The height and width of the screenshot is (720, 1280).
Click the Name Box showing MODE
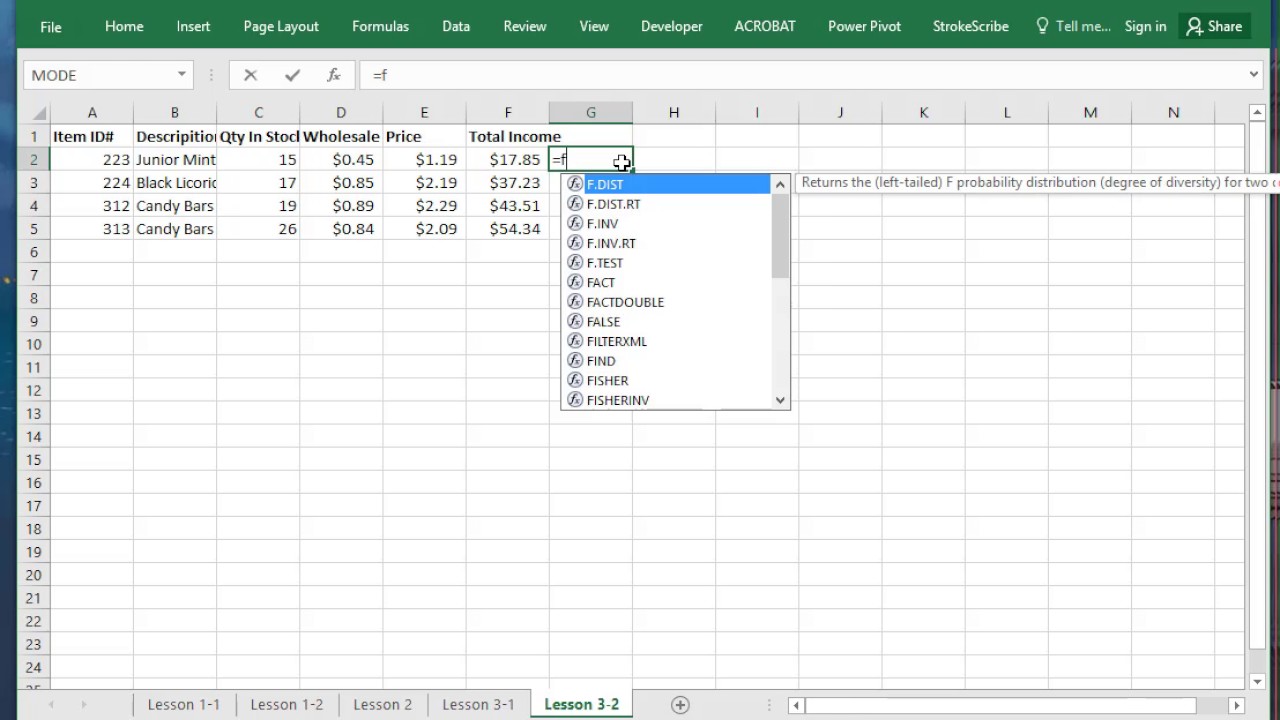(98, 75)
